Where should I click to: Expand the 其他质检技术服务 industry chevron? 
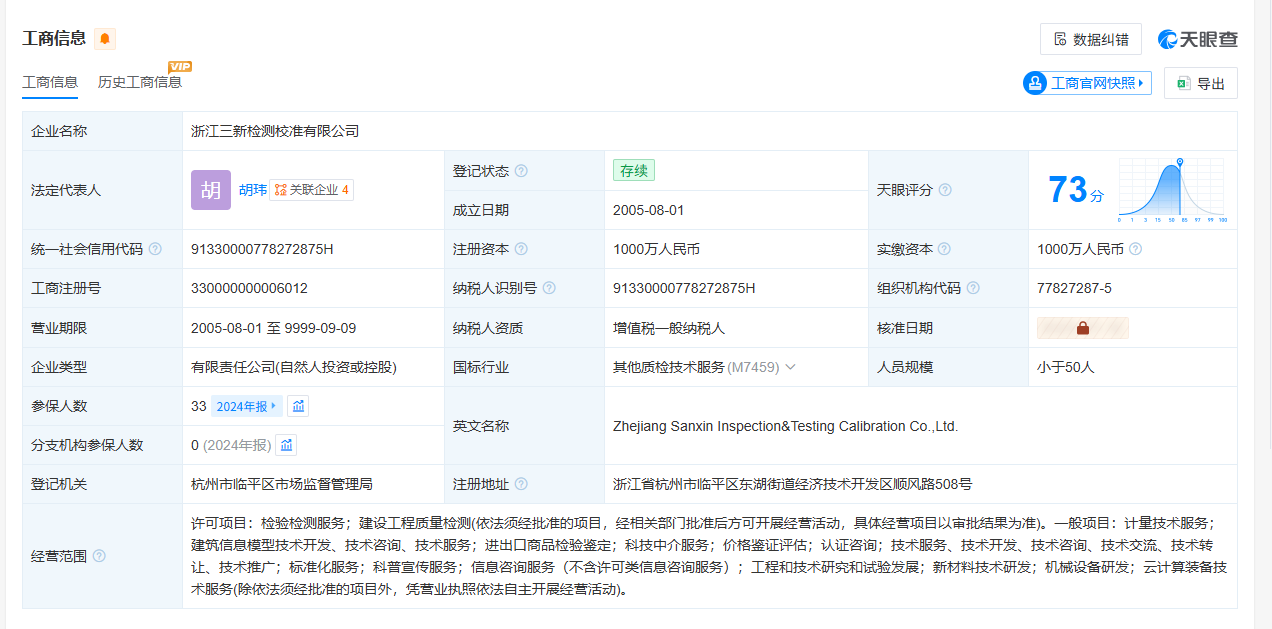click(x=790, y=367)
